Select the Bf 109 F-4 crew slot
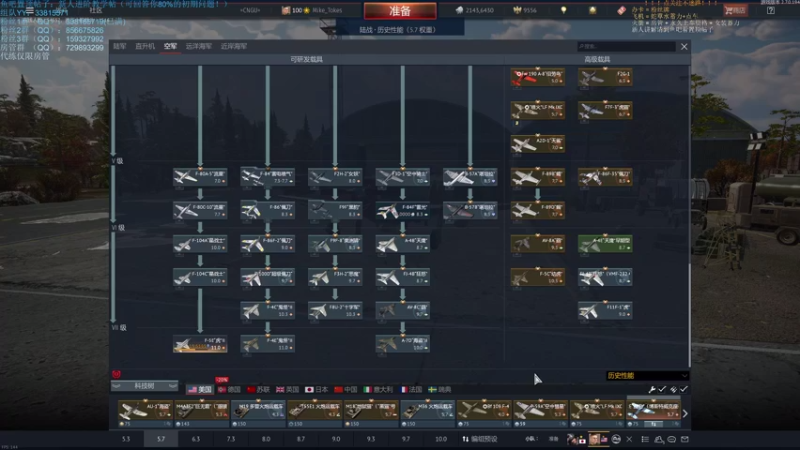 tap(484, 413)
